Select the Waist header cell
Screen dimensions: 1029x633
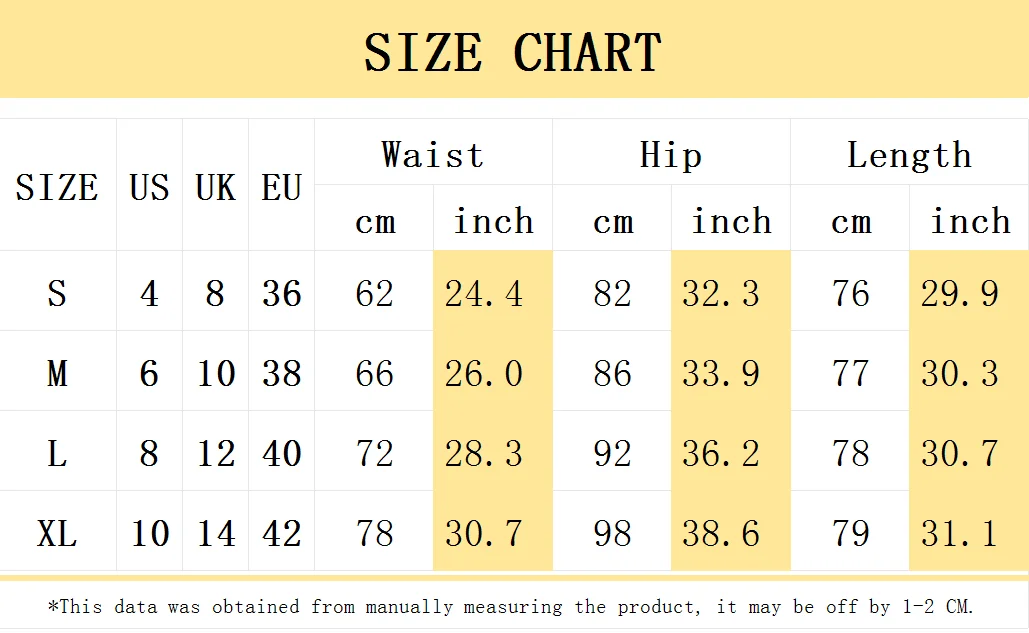433,155
